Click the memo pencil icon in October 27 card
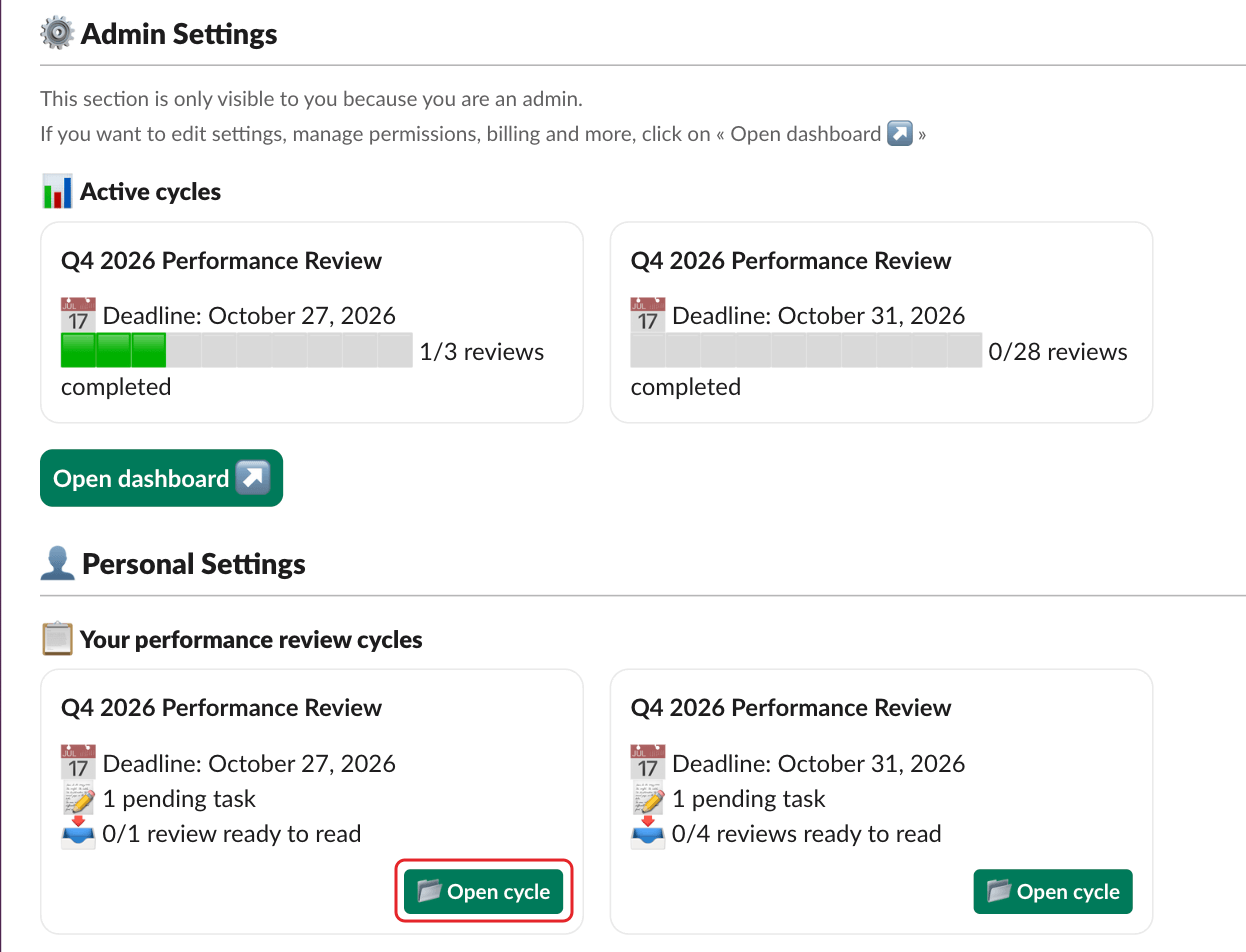1246x952 pixels. coord(78,799)
